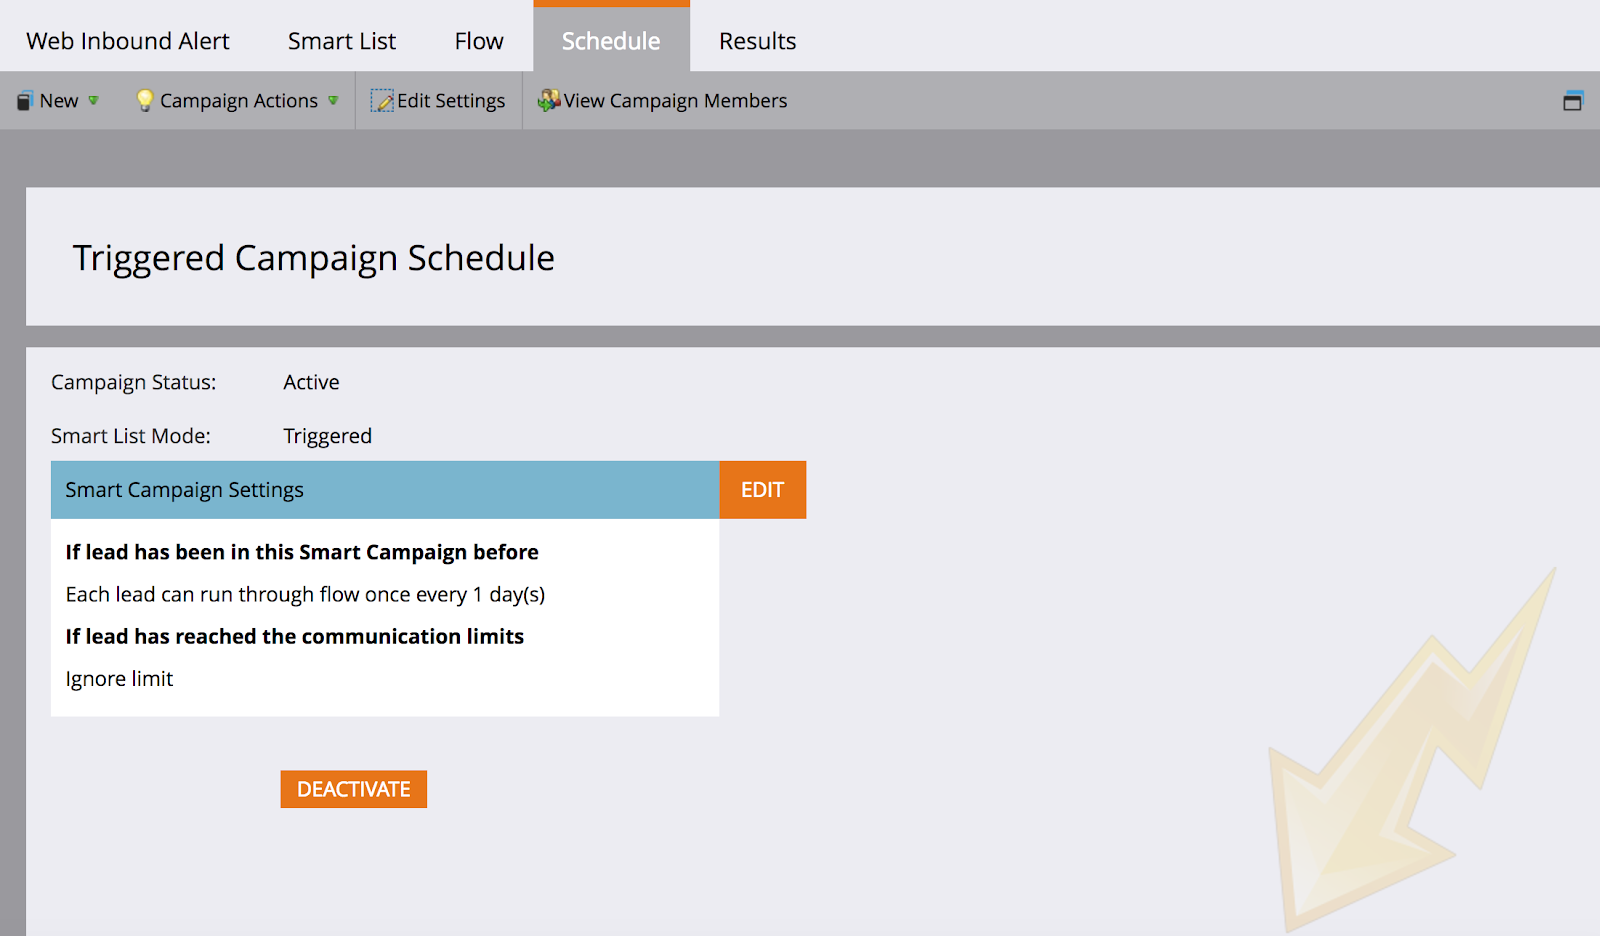Click the View Campaign Members people icon
The height and width of the screenshot is (936, 1600).
tap(549, 100)
